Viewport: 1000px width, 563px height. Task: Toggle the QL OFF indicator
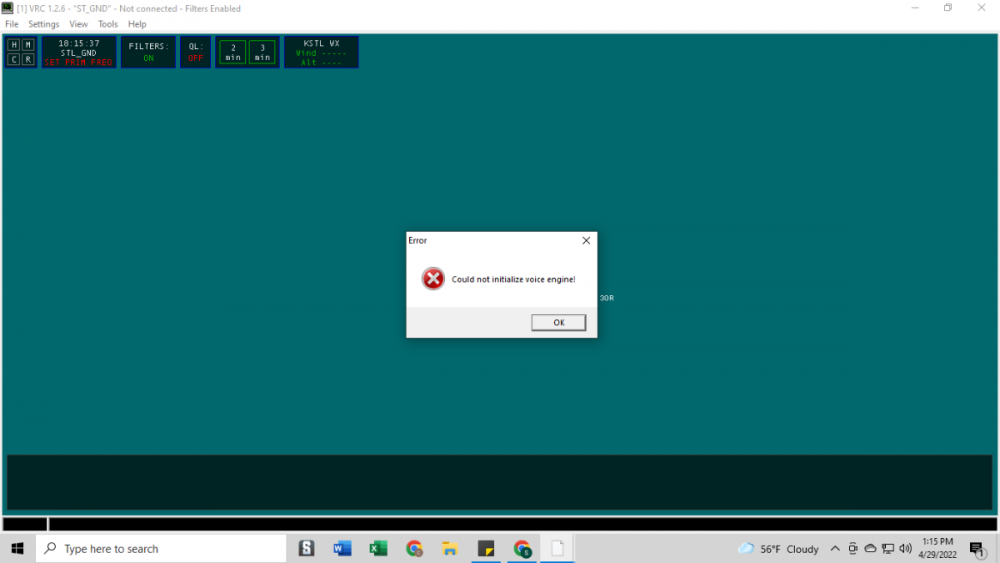click(195, 52)
